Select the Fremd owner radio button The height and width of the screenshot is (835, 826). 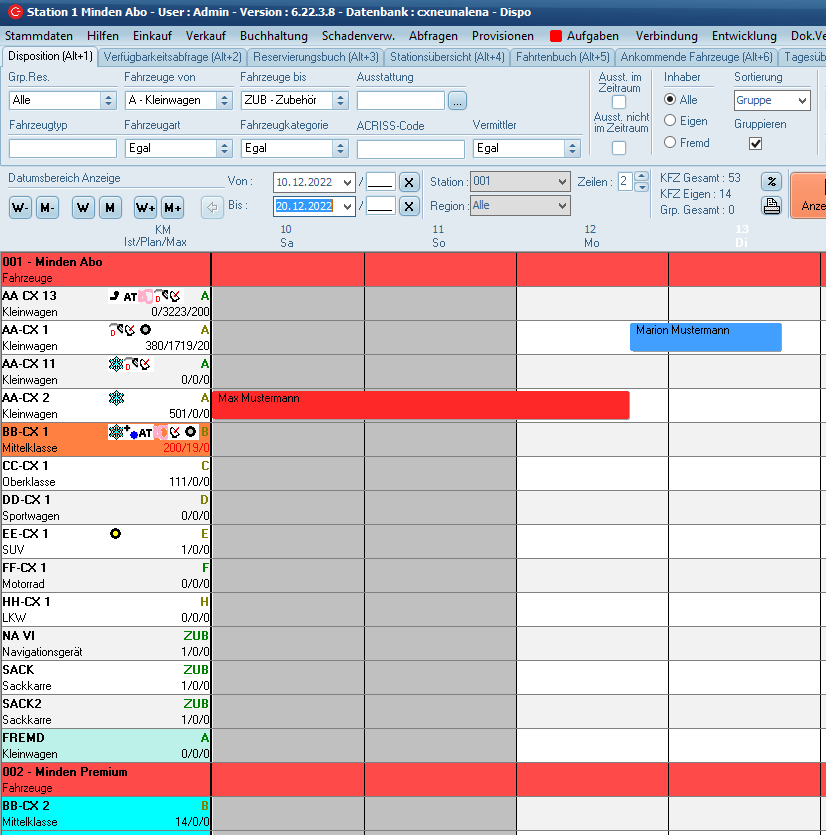pos(671,143)
